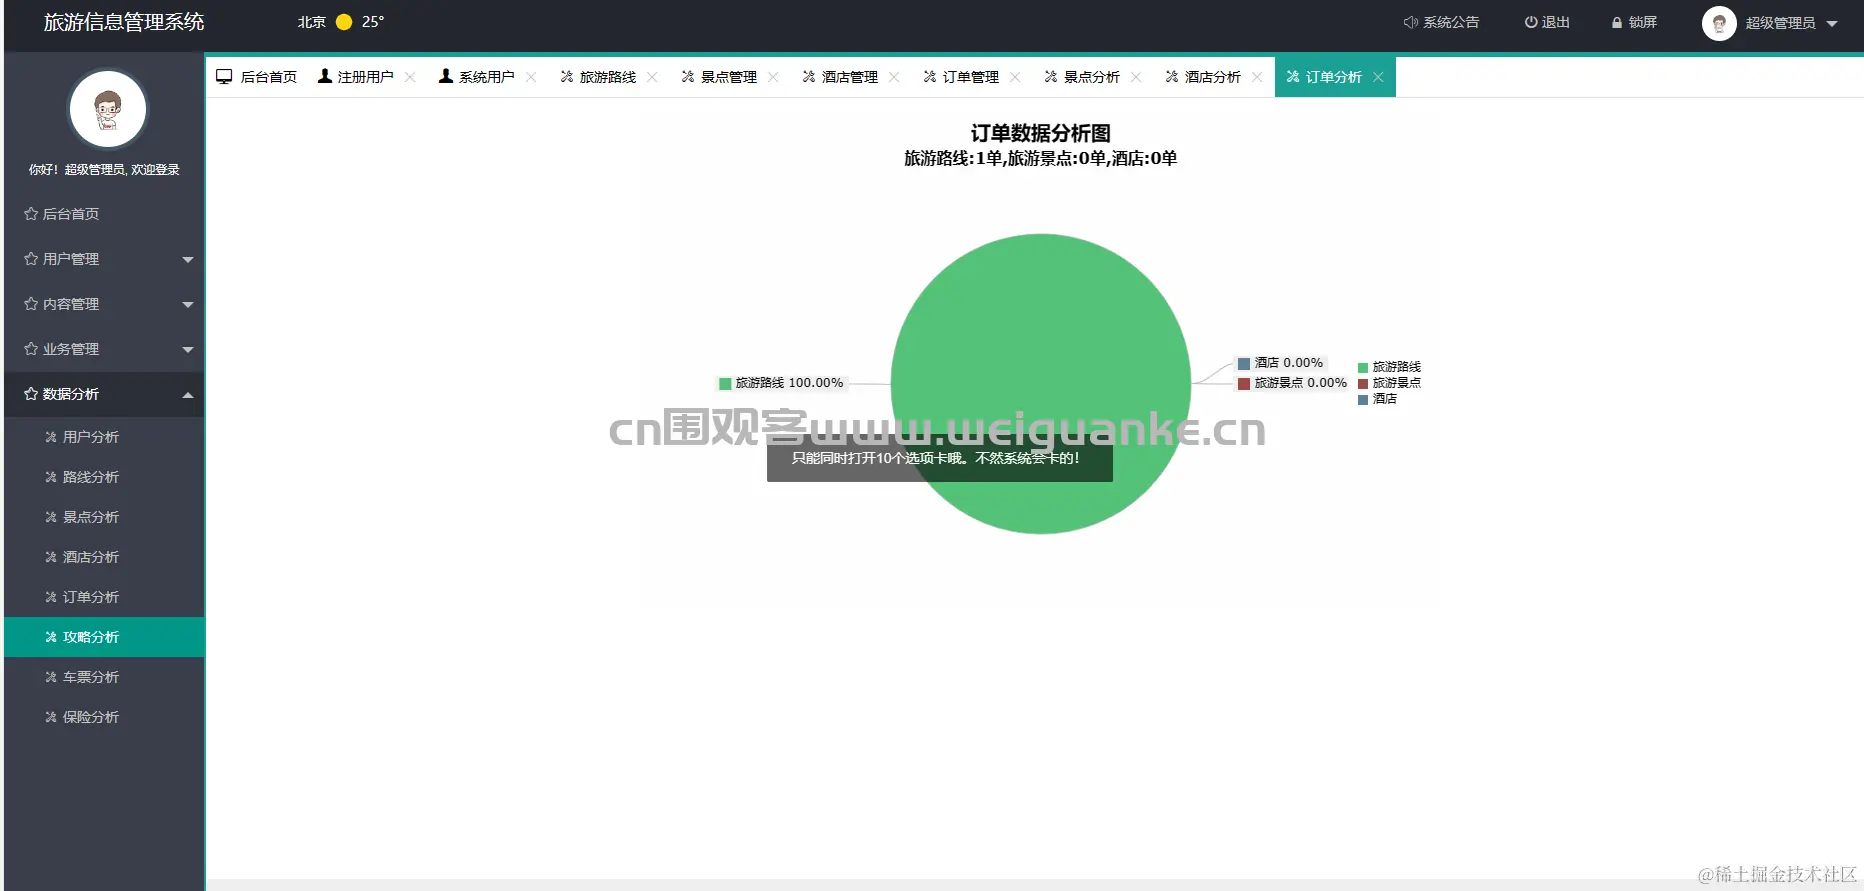
Task: Click the star icon beside 内容管理
Action: click(31, 304)
